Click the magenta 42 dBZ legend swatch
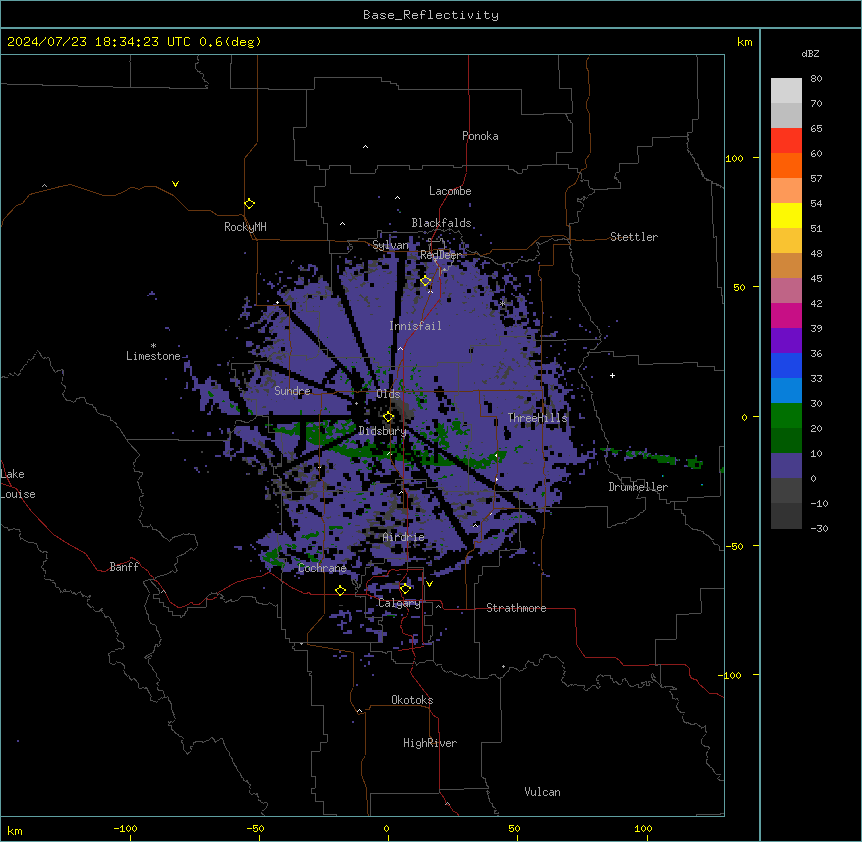Screen dimensions: 862x842 coord(786,315)
